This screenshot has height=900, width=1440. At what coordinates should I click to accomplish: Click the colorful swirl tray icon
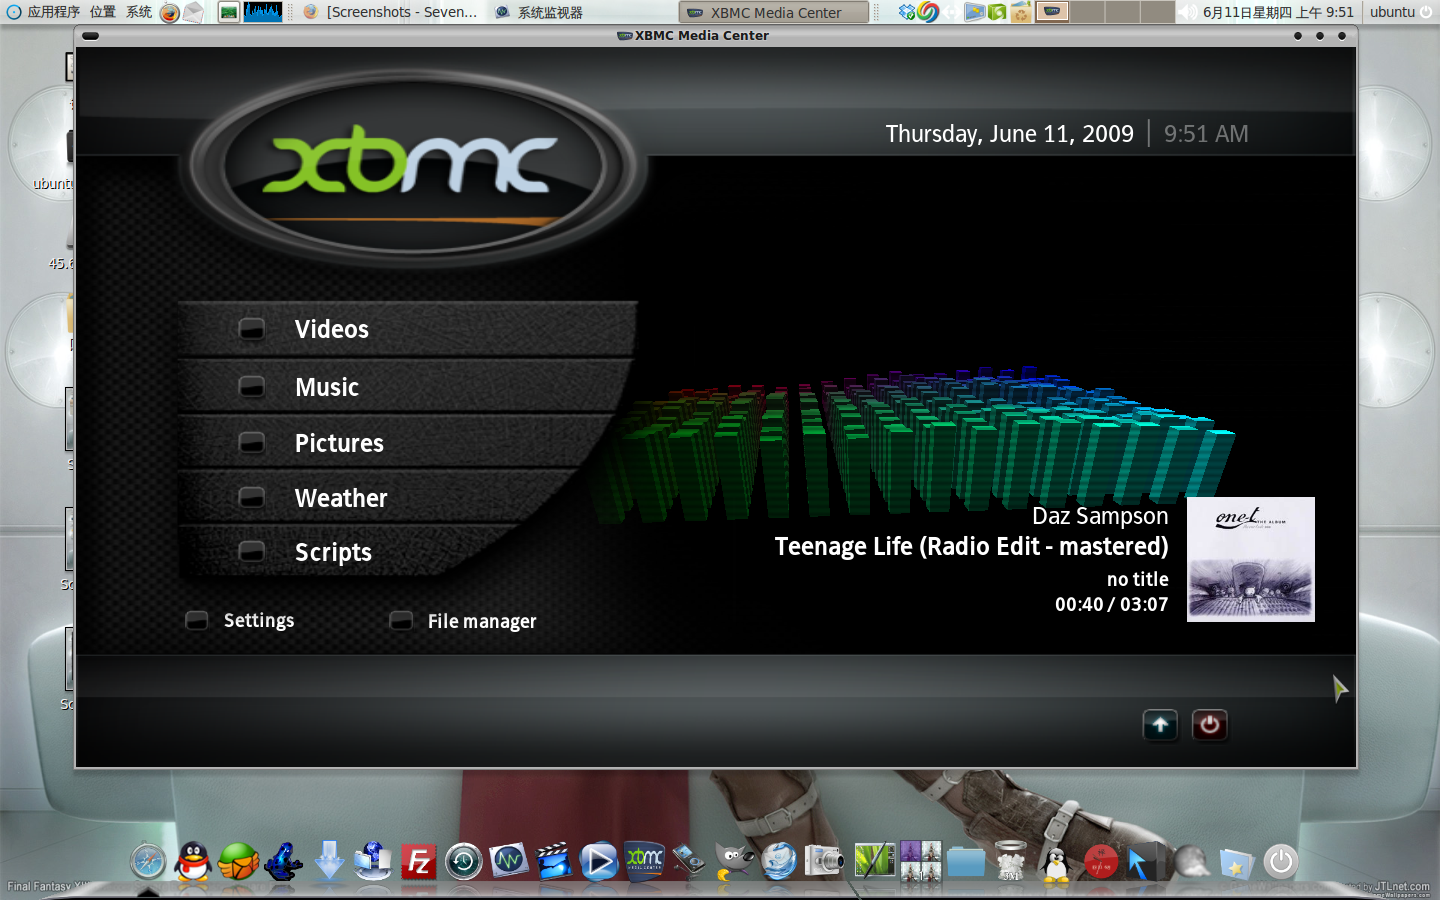click(928, 12)
